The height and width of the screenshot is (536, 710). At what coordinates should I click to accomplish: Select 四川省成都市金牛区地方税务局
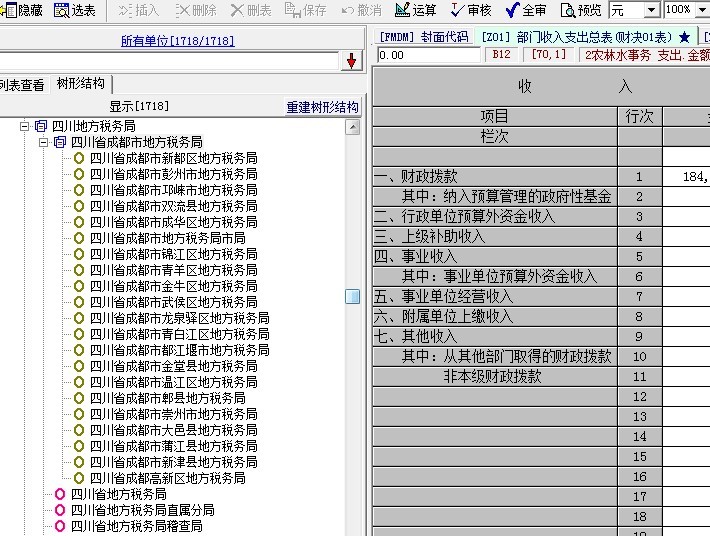click(173, 286)
